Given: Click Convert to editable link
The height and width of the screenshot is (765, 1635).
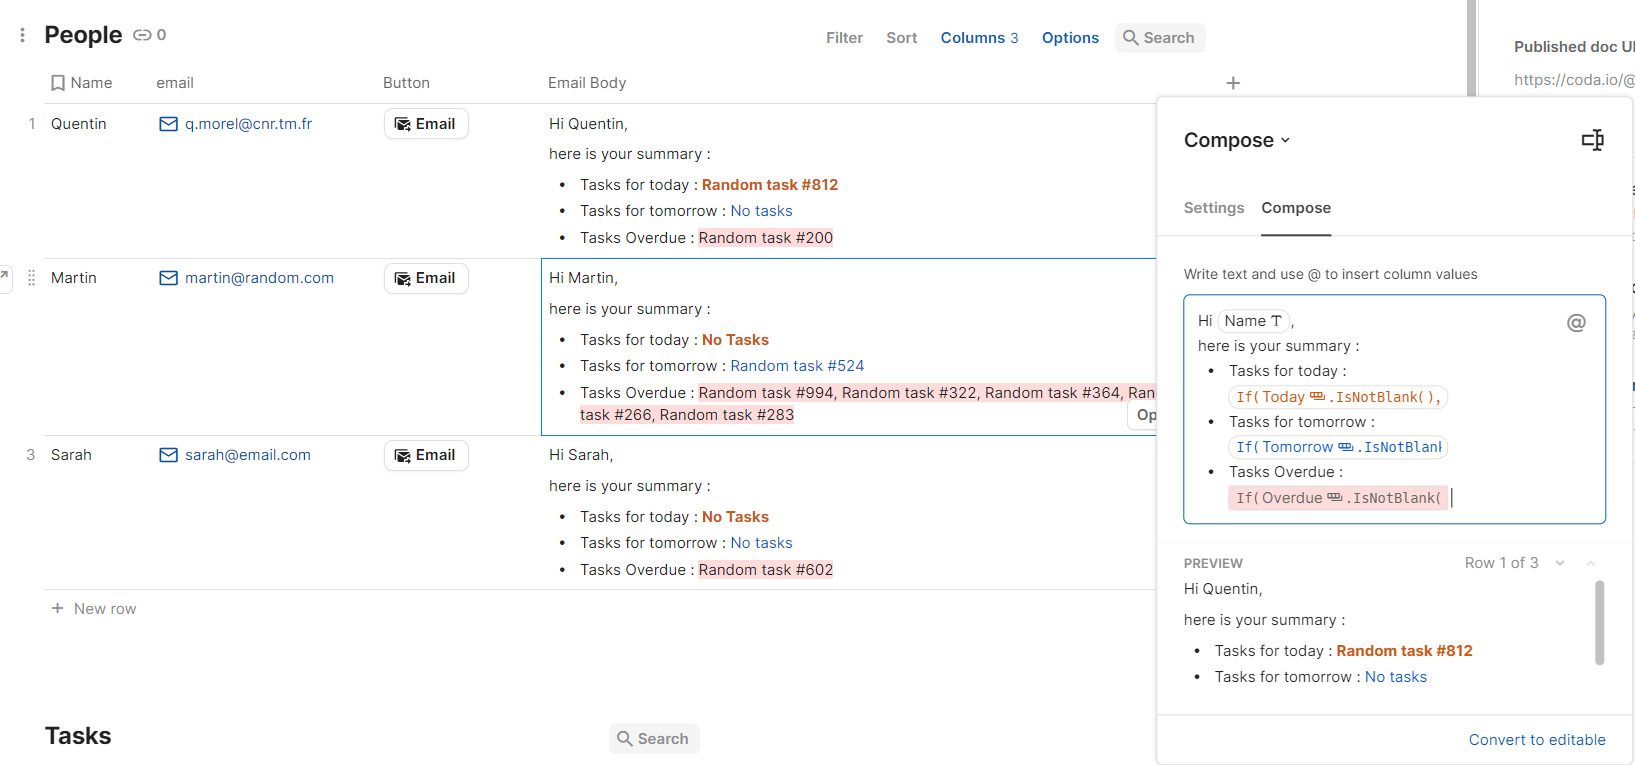Looking at the screenshot, I should point(1537,740).
